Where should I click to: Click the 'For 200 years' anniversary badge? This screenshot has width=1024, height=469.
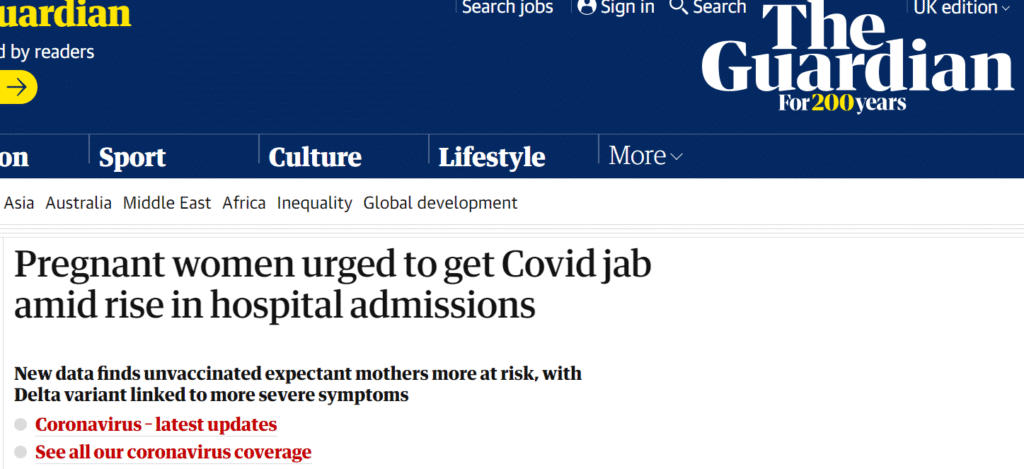click(x=844, y=103)
